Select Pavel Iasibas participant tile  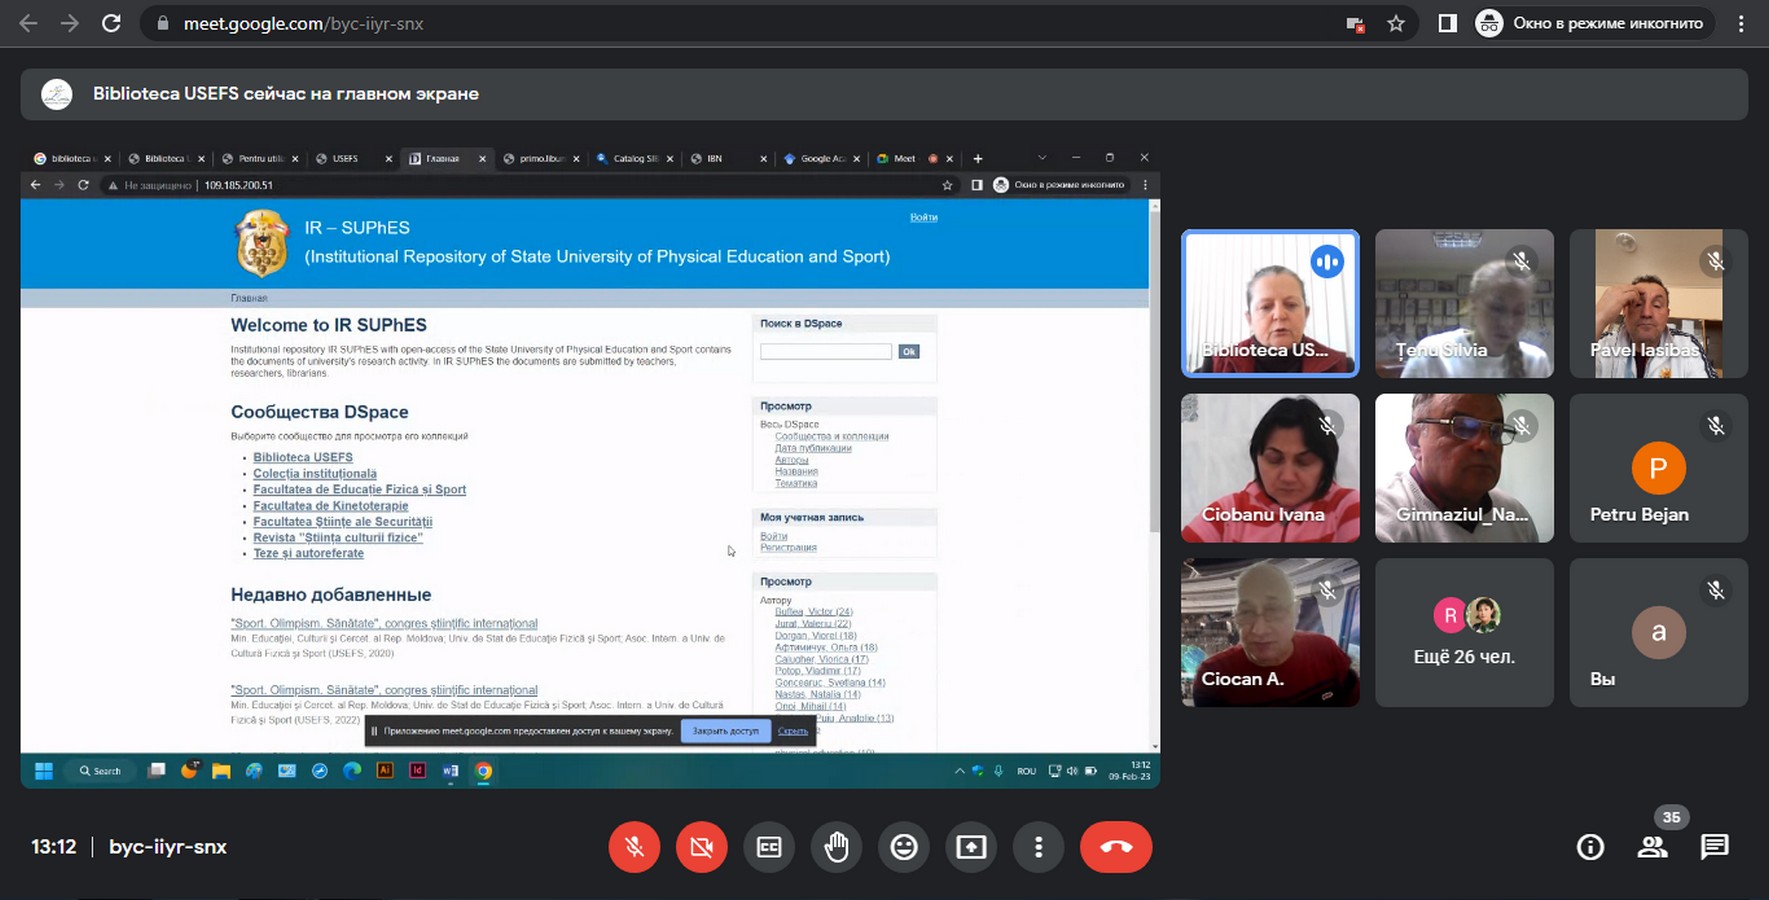click(1658, 303)
